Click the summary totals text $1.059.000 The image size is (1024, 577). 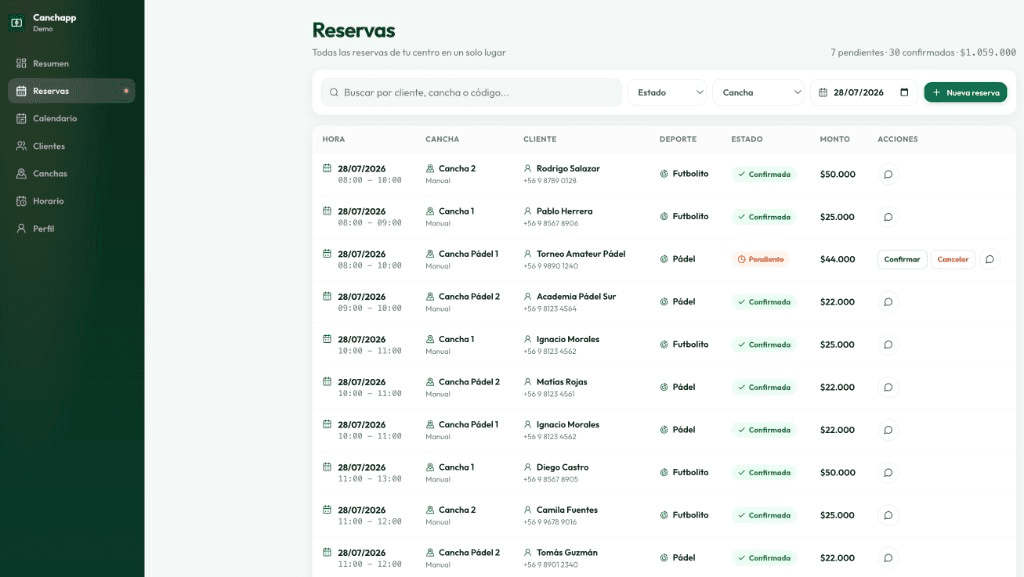[x=987, y=52]
